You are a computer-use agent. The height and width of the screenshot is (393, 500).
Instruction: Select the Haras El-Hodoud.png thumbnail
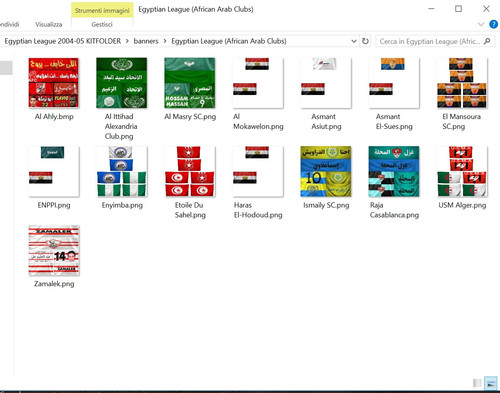click(x=258, y=171)
